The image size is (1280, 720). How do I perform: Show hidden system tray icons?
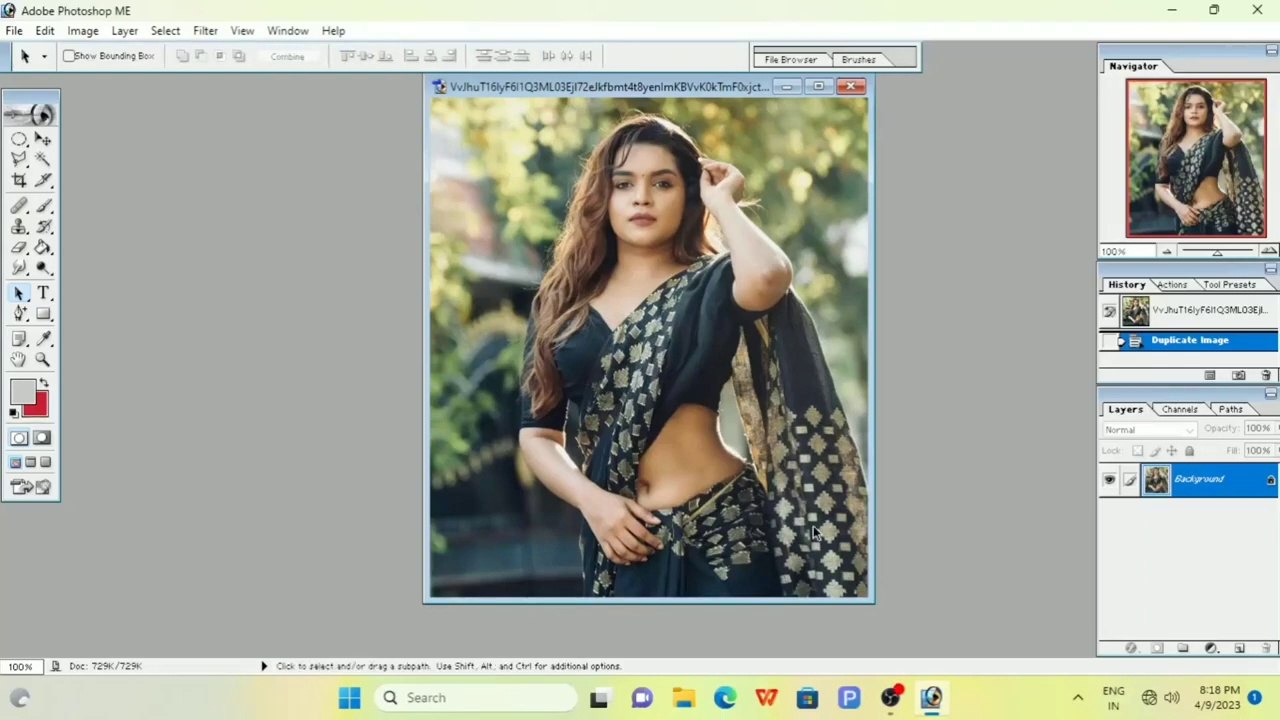pos(1078,698)
